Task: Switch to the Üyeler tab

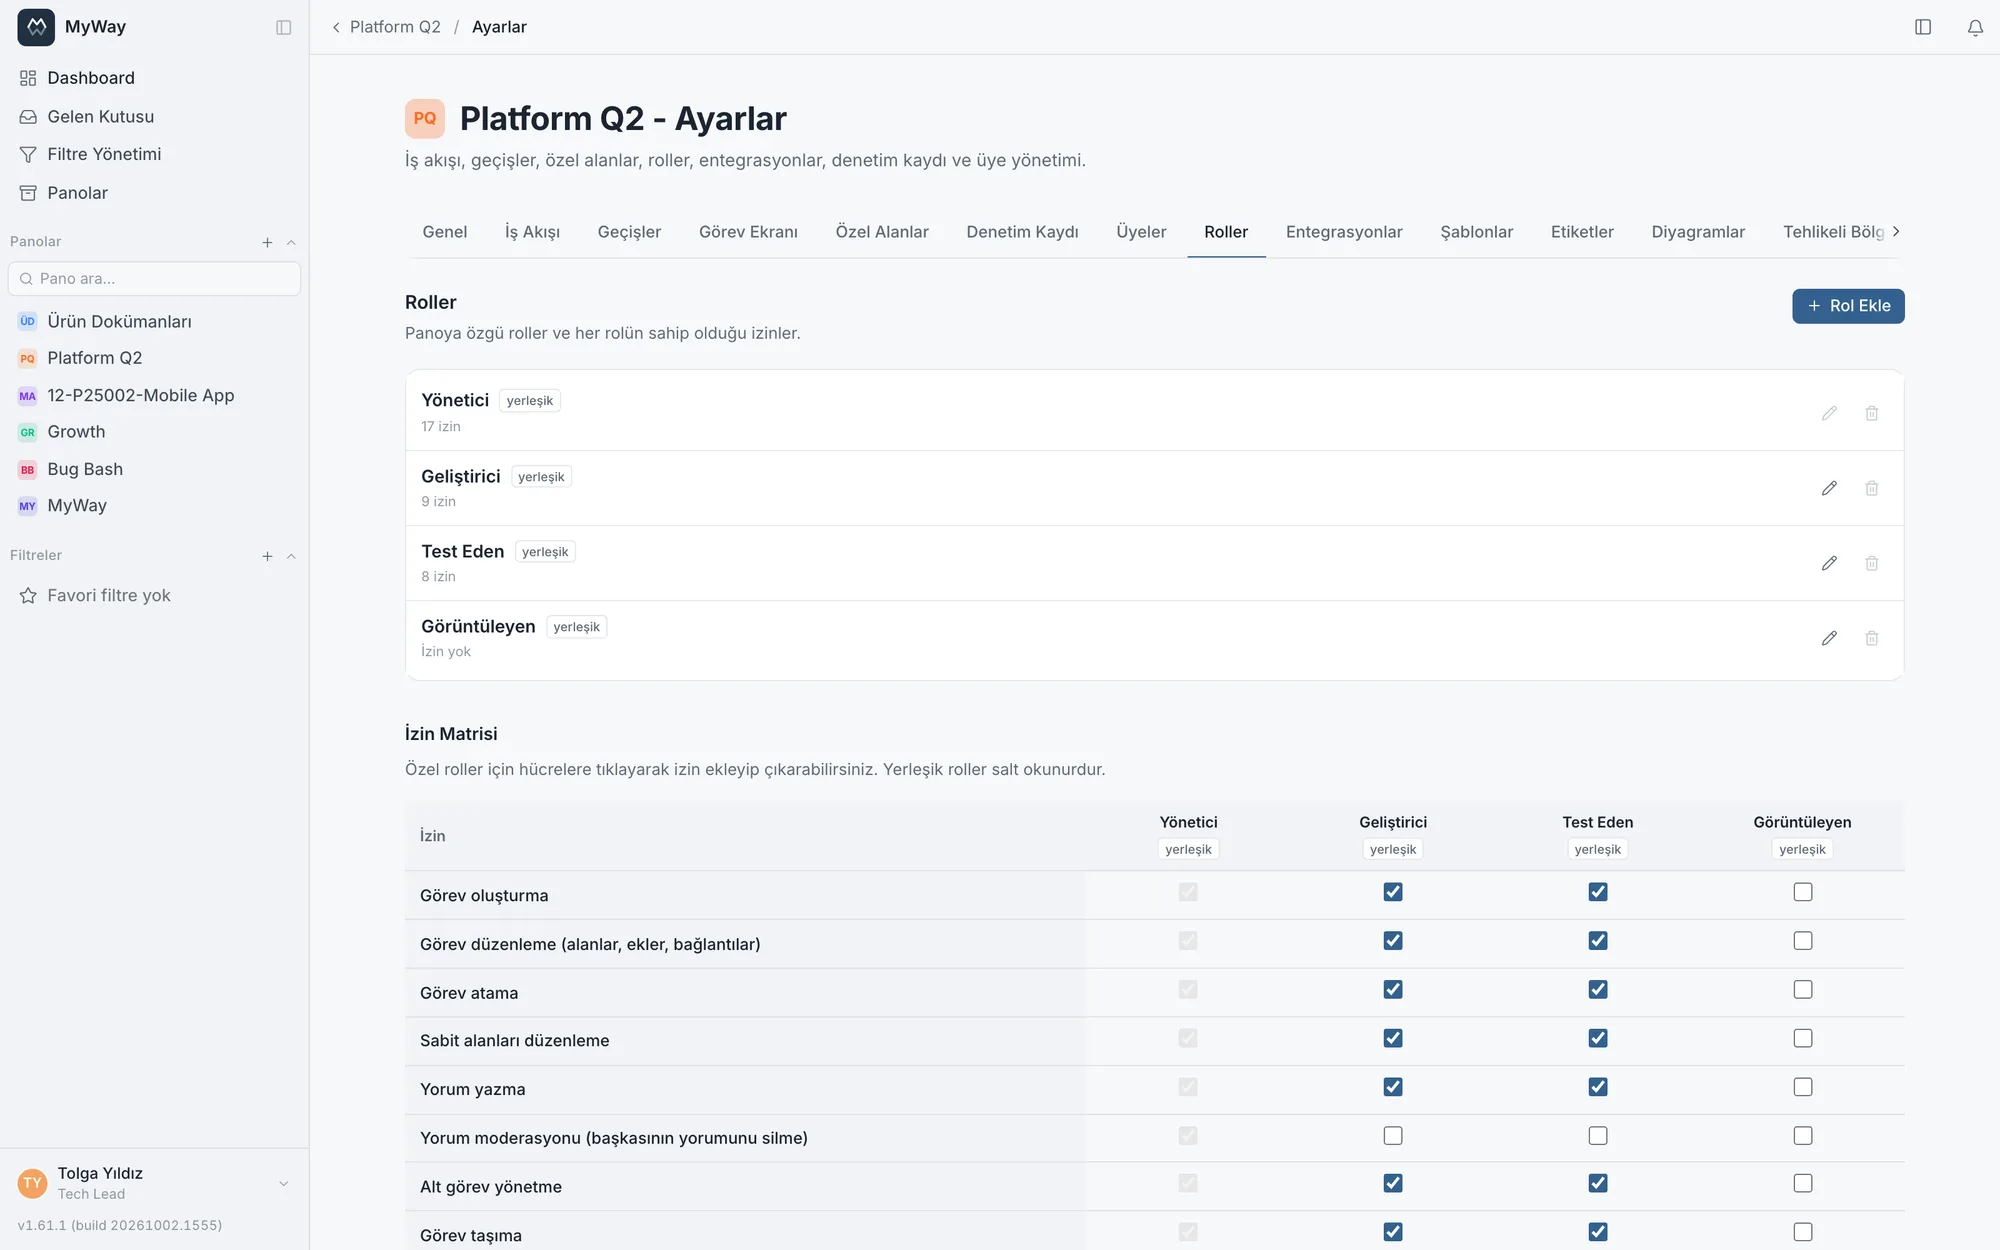Action: pyautogui.click(x=1141, y=232)
